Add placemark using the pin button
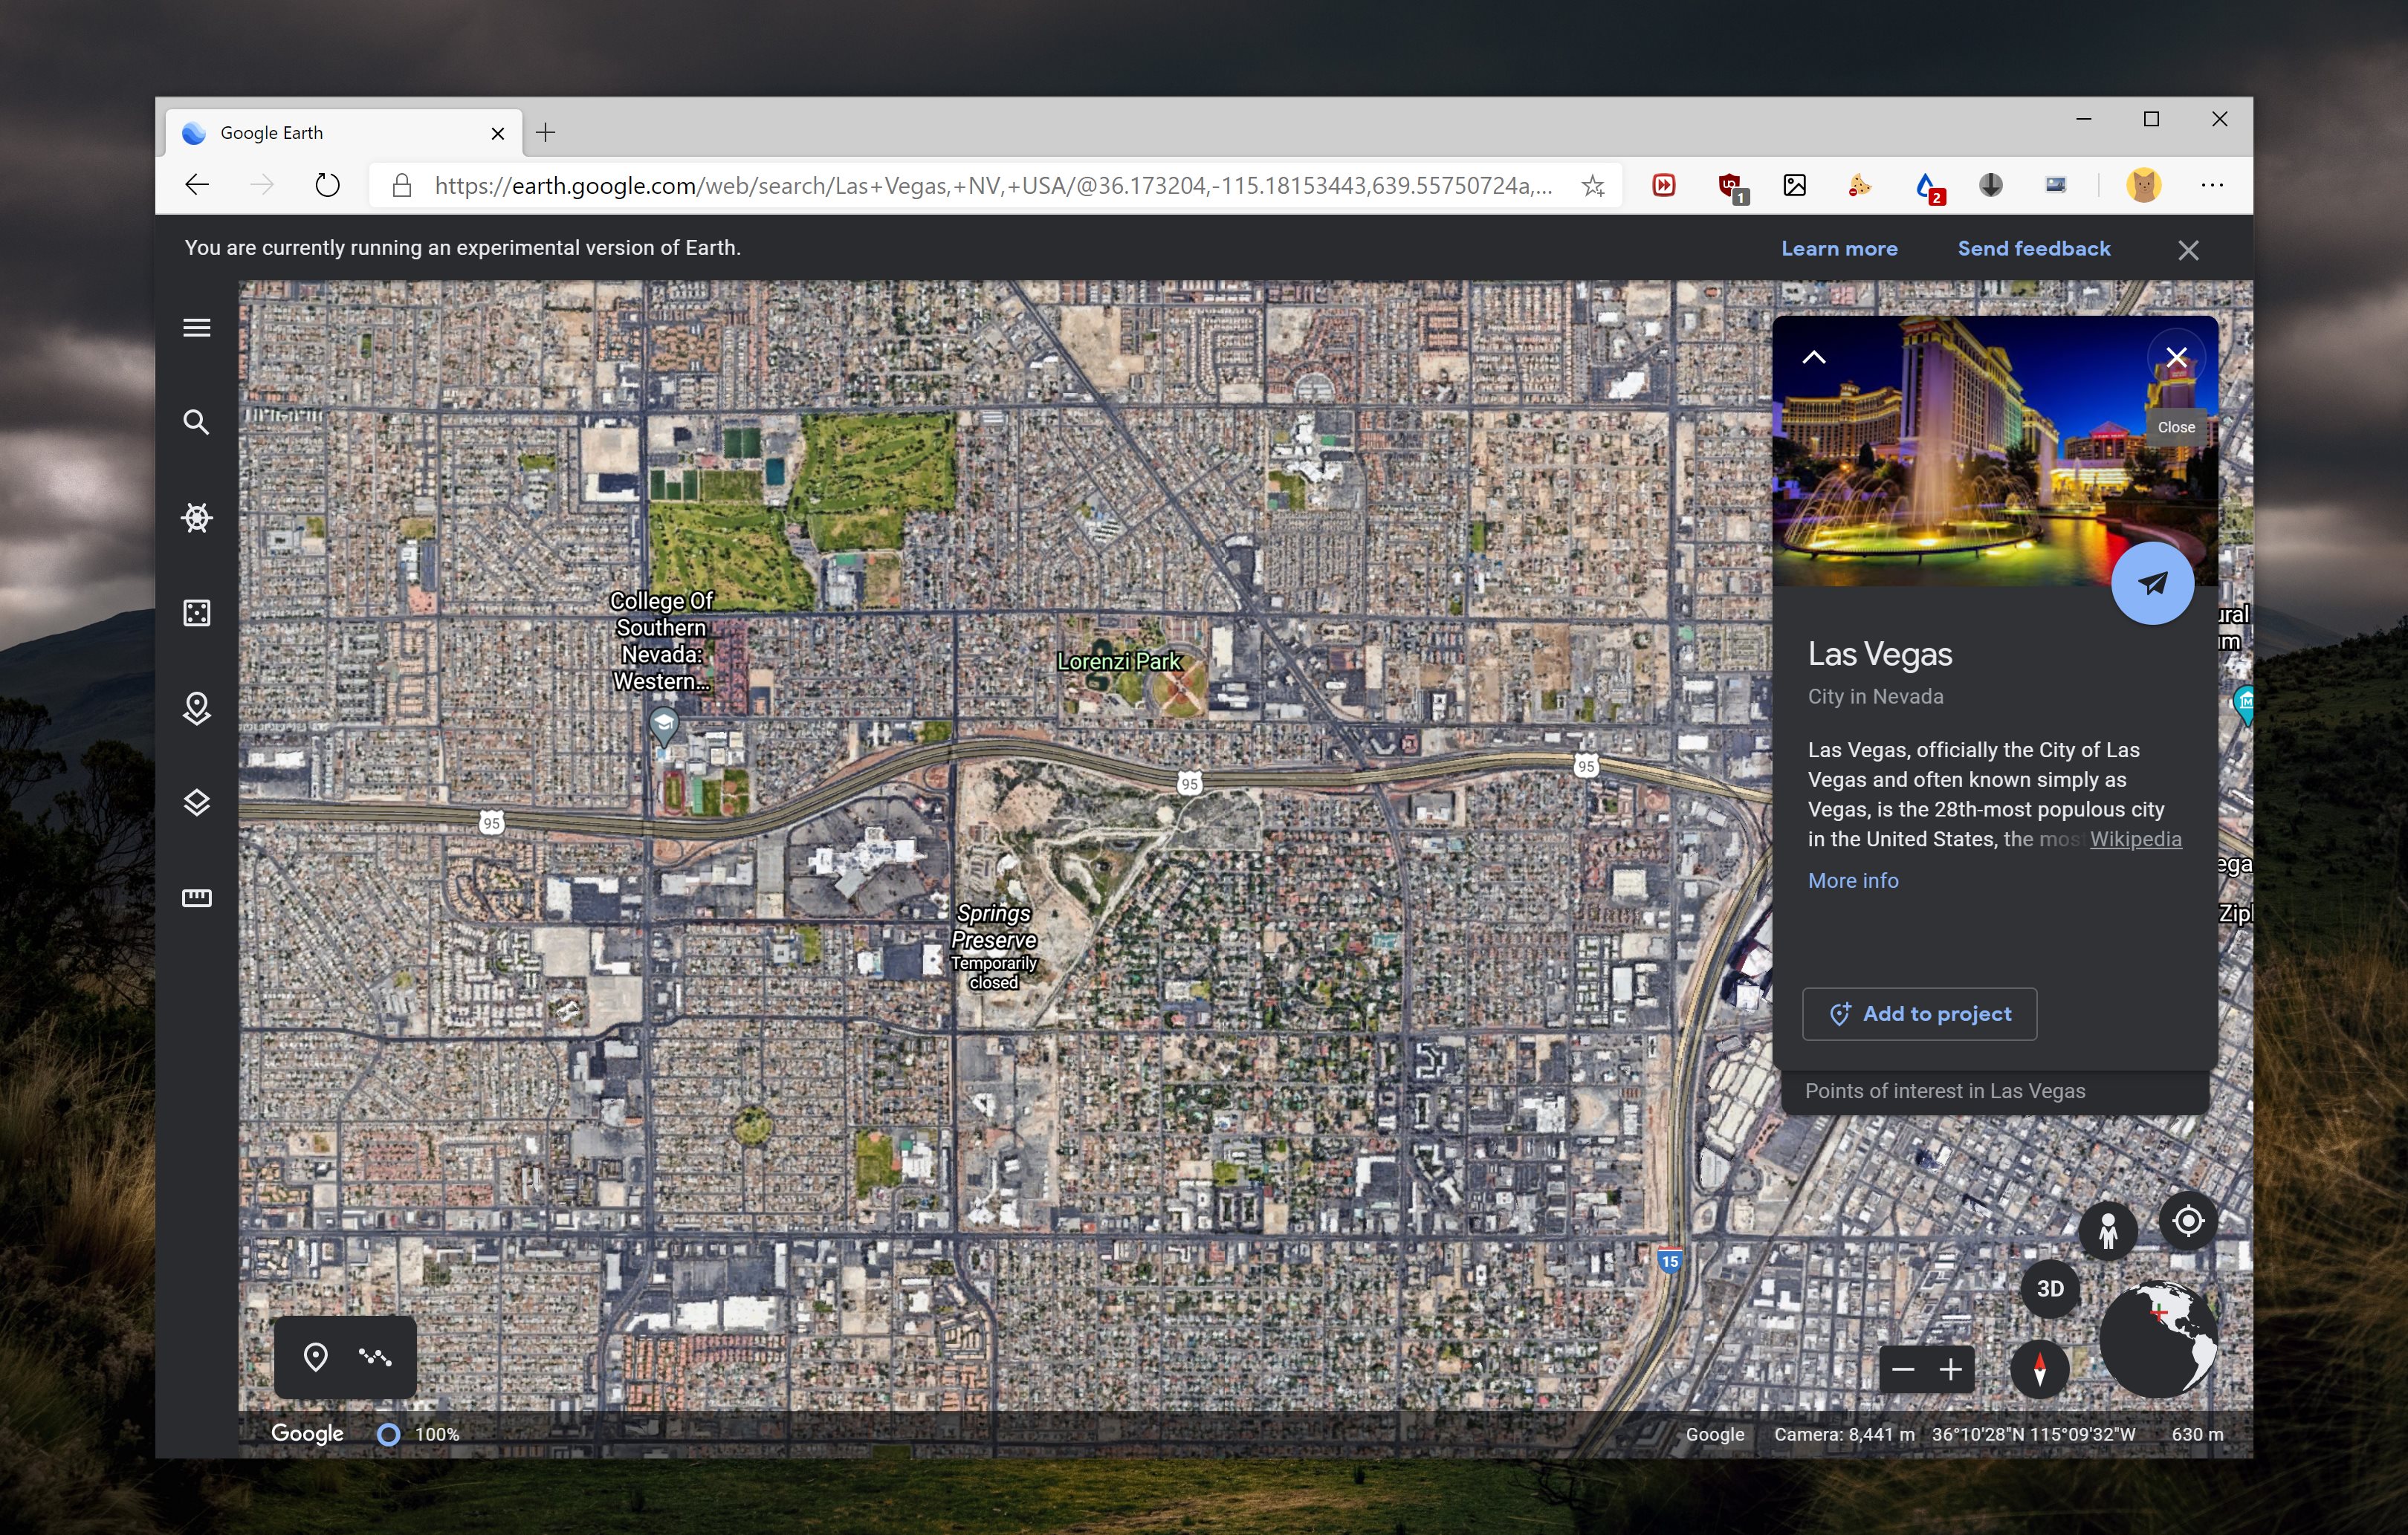Viewport: 2408px width, 1535px height. click(315, 1357)
